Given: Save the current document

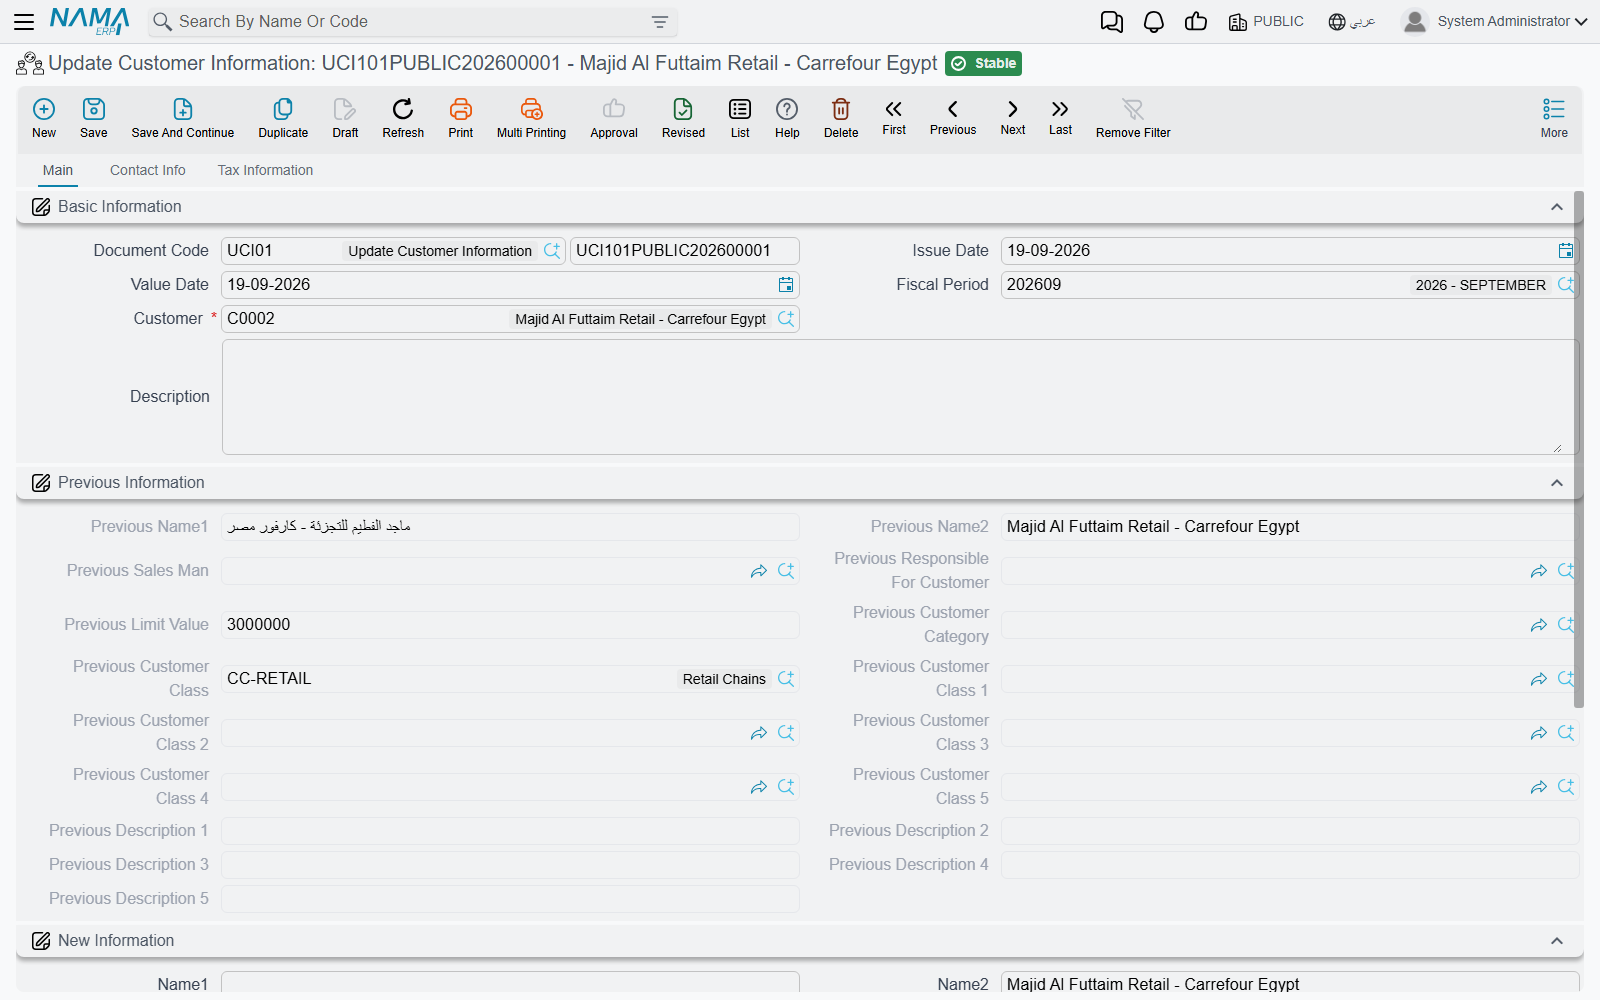Looking at the screenshot, I should (94, 118).
